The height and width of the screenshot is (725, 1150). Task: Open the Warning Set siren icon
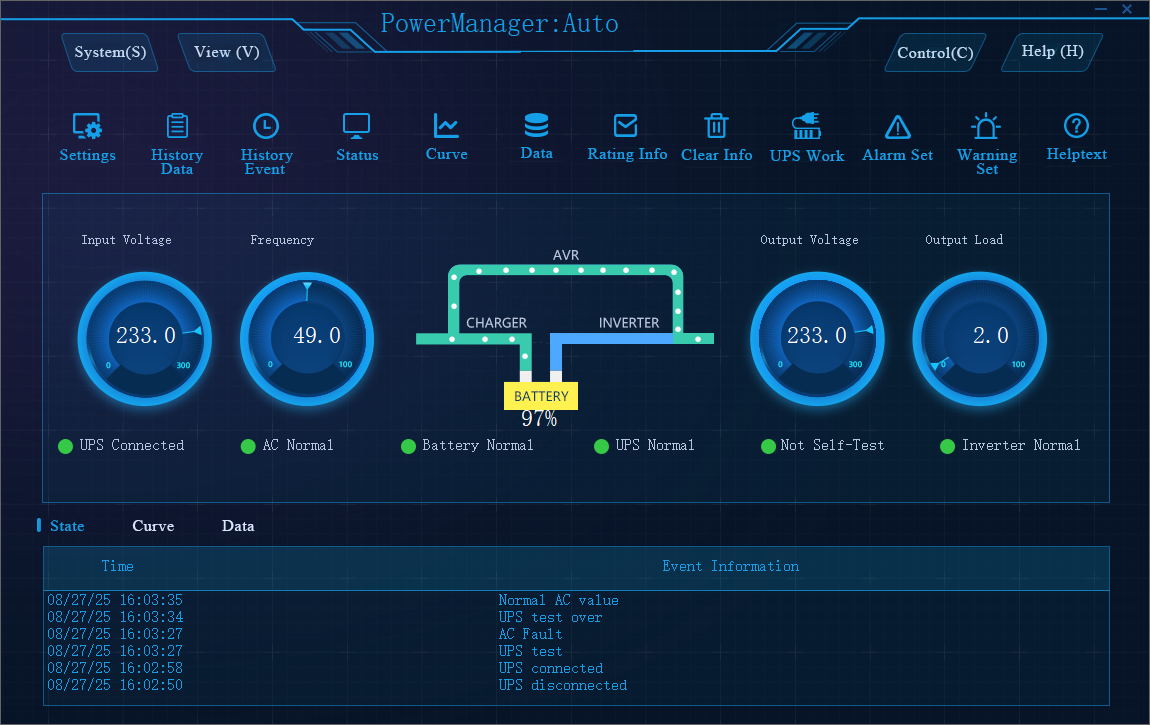[986, 127]
